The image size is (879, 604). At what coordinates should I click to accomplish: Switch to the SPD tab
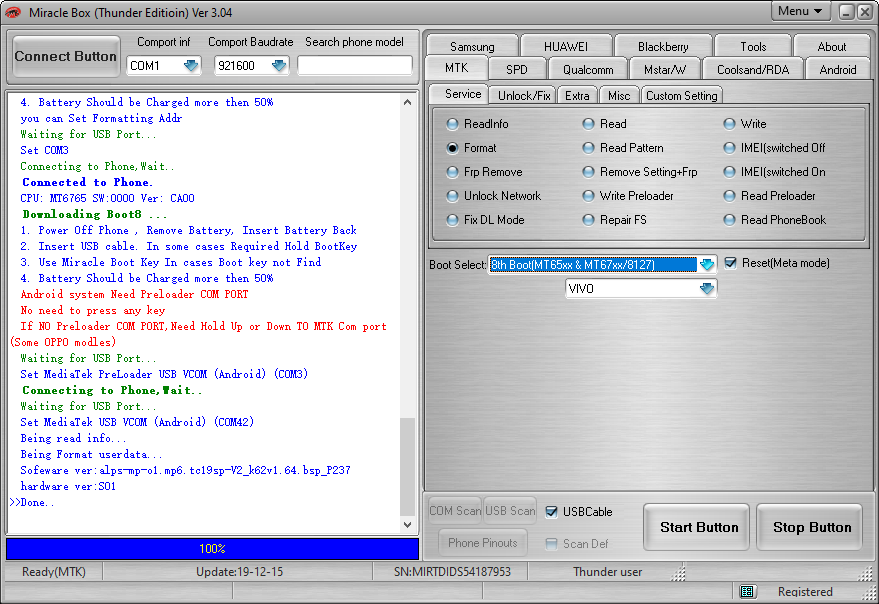[517, 69]
